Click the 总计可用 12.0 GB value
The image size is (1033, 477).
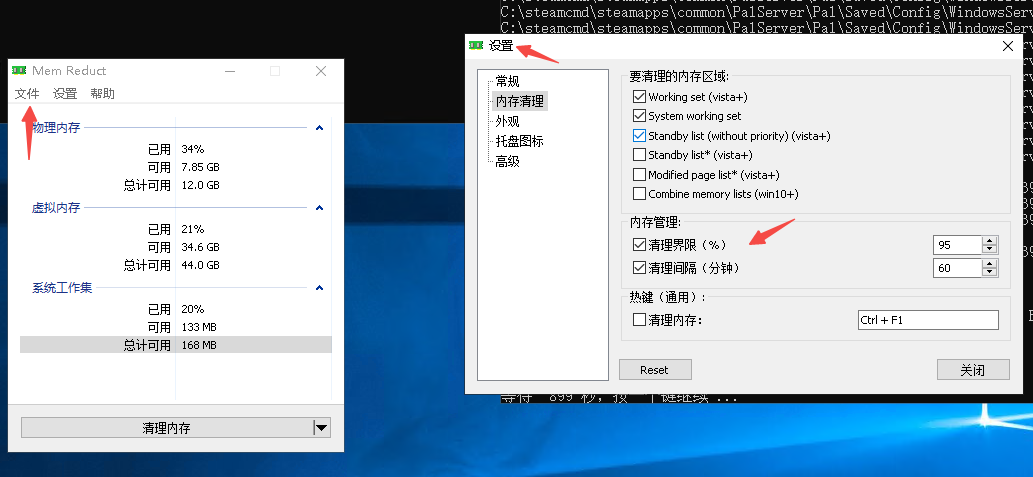click(x=200, y=185)
